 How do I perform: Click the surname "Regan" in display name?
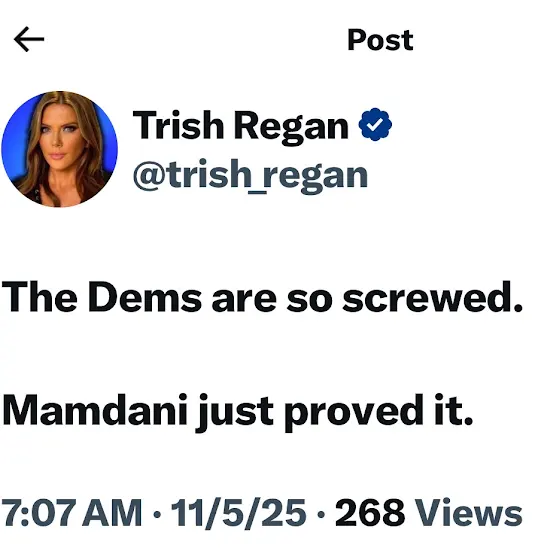(291, 128)
